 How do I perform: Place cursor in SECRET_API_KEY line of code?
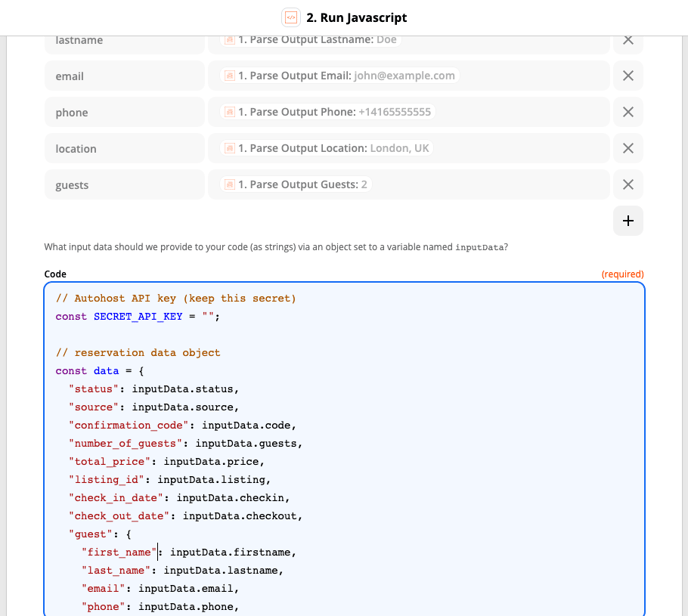137,317
